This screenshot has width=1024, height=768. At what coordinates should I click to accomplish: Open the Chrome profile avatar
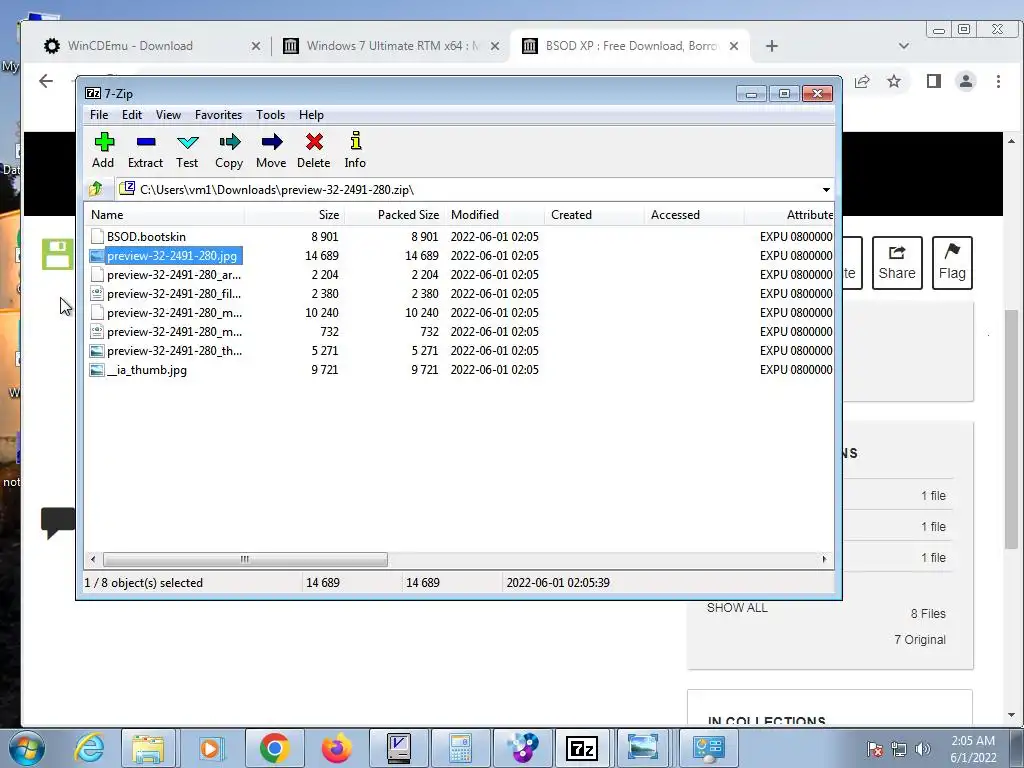click(x=966, y=81)
